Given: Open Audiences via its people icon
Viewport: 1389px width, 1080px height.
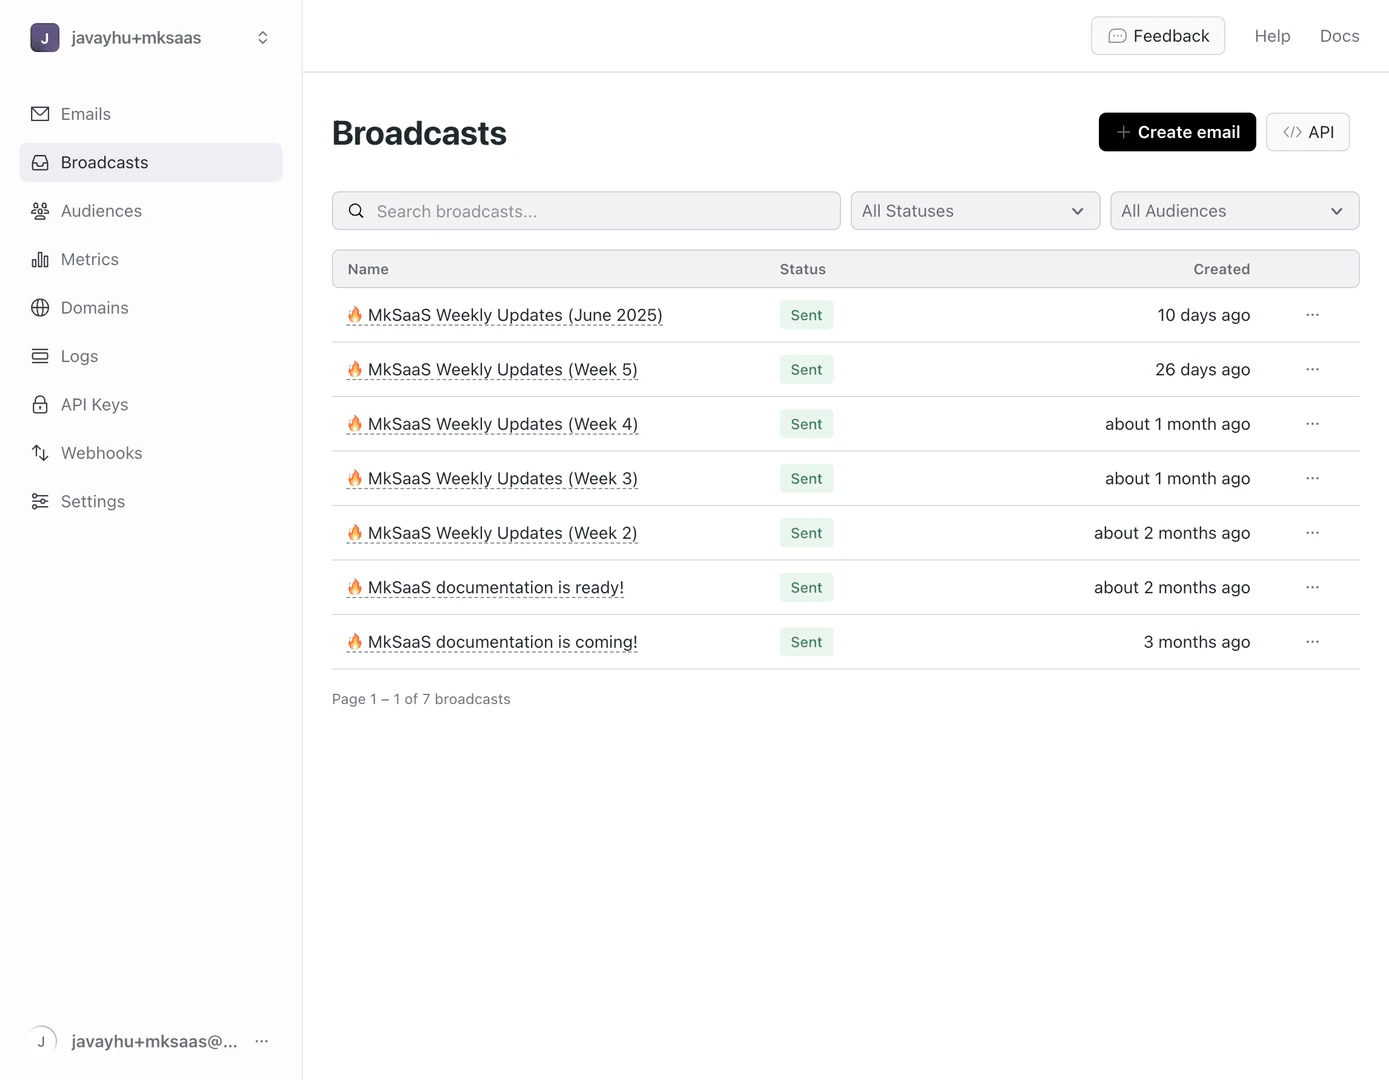Looking at the screenshot, I should point(40,211).
